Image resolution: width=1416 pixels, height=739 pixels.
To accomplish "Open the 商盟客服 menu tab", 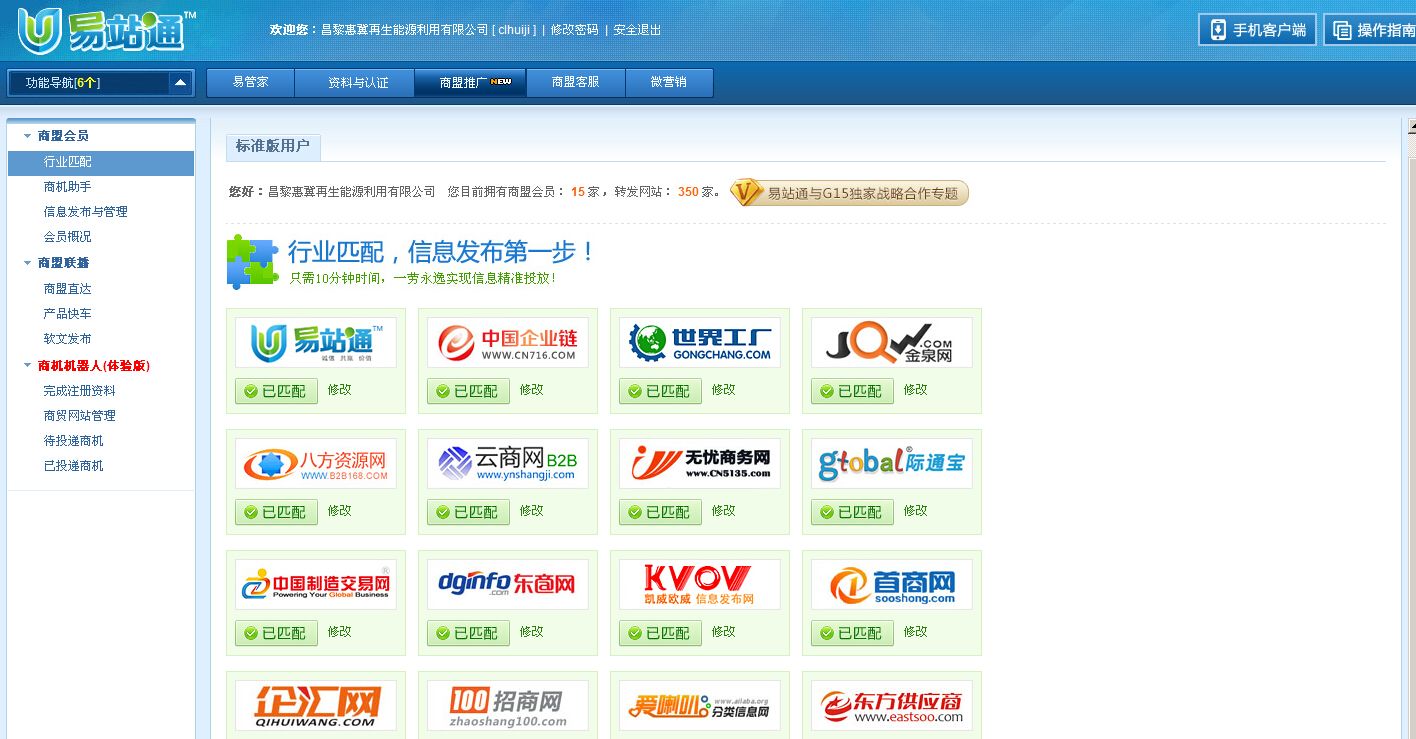I will pyautogui.click(x=575, y=82).
